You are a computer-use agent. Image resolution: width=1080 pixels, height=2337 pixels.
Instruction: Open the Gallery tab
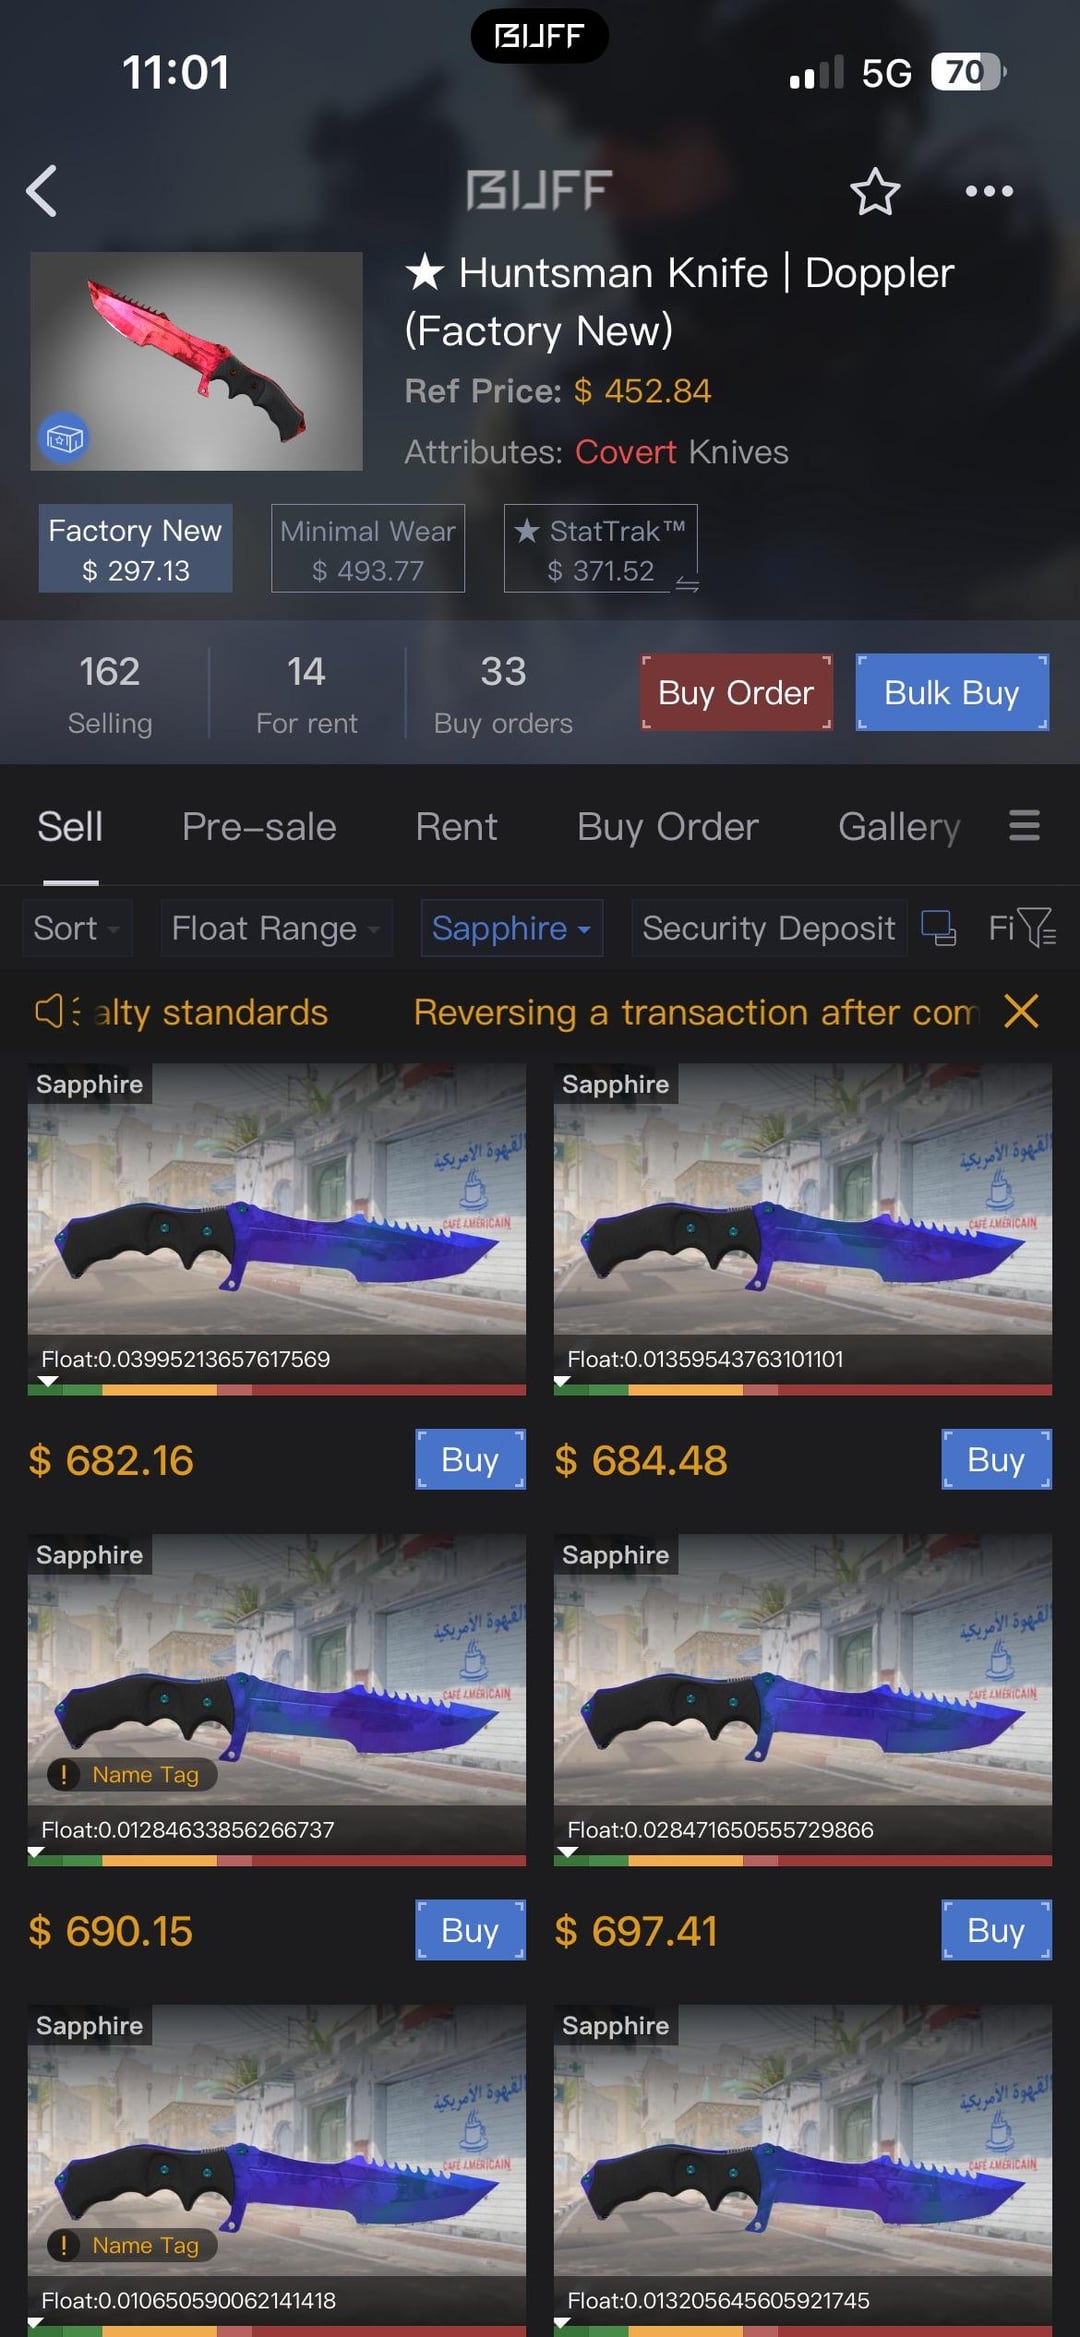coord(899,827)
